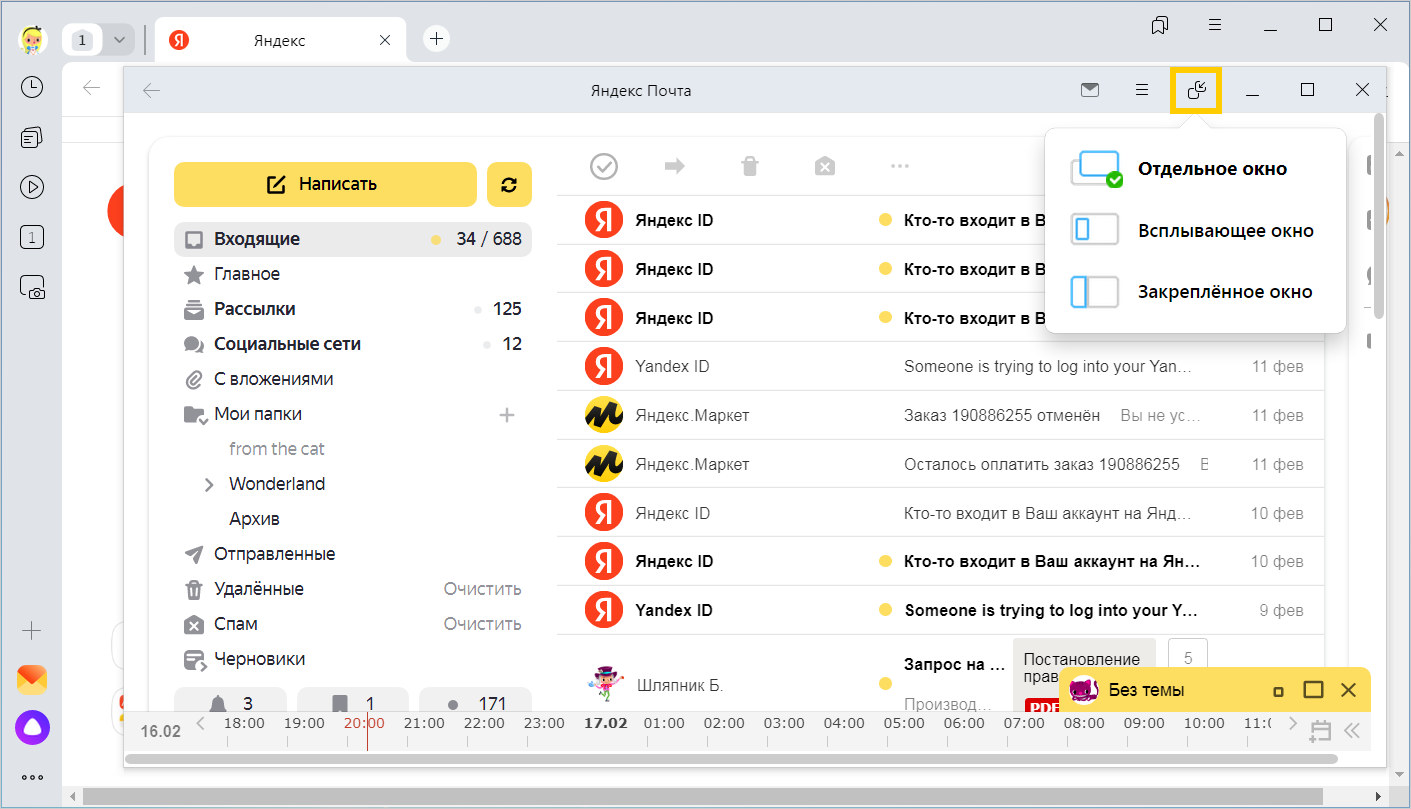Image resolution: width=1411 pixels, height=809 pixels.
Task: Mark as spam icon in mail toolbar
Action: (x=824, y=166)
